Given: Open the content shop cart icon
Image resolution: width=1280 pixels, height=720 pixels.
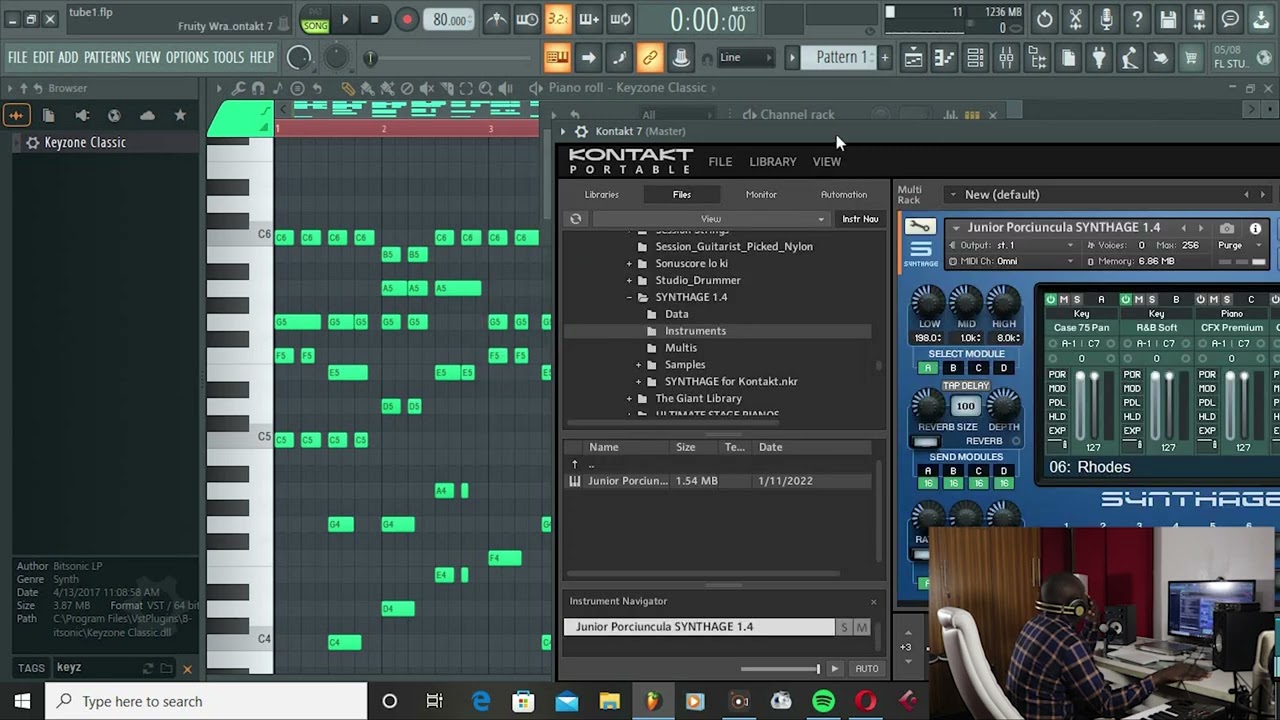Looking at the screenshot, I should [1191, 58].
